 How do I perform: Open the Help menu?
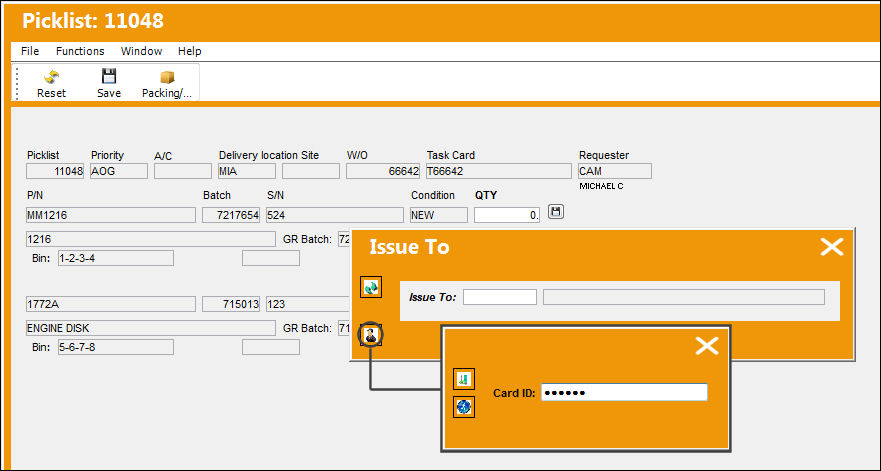tap(189, 51)
